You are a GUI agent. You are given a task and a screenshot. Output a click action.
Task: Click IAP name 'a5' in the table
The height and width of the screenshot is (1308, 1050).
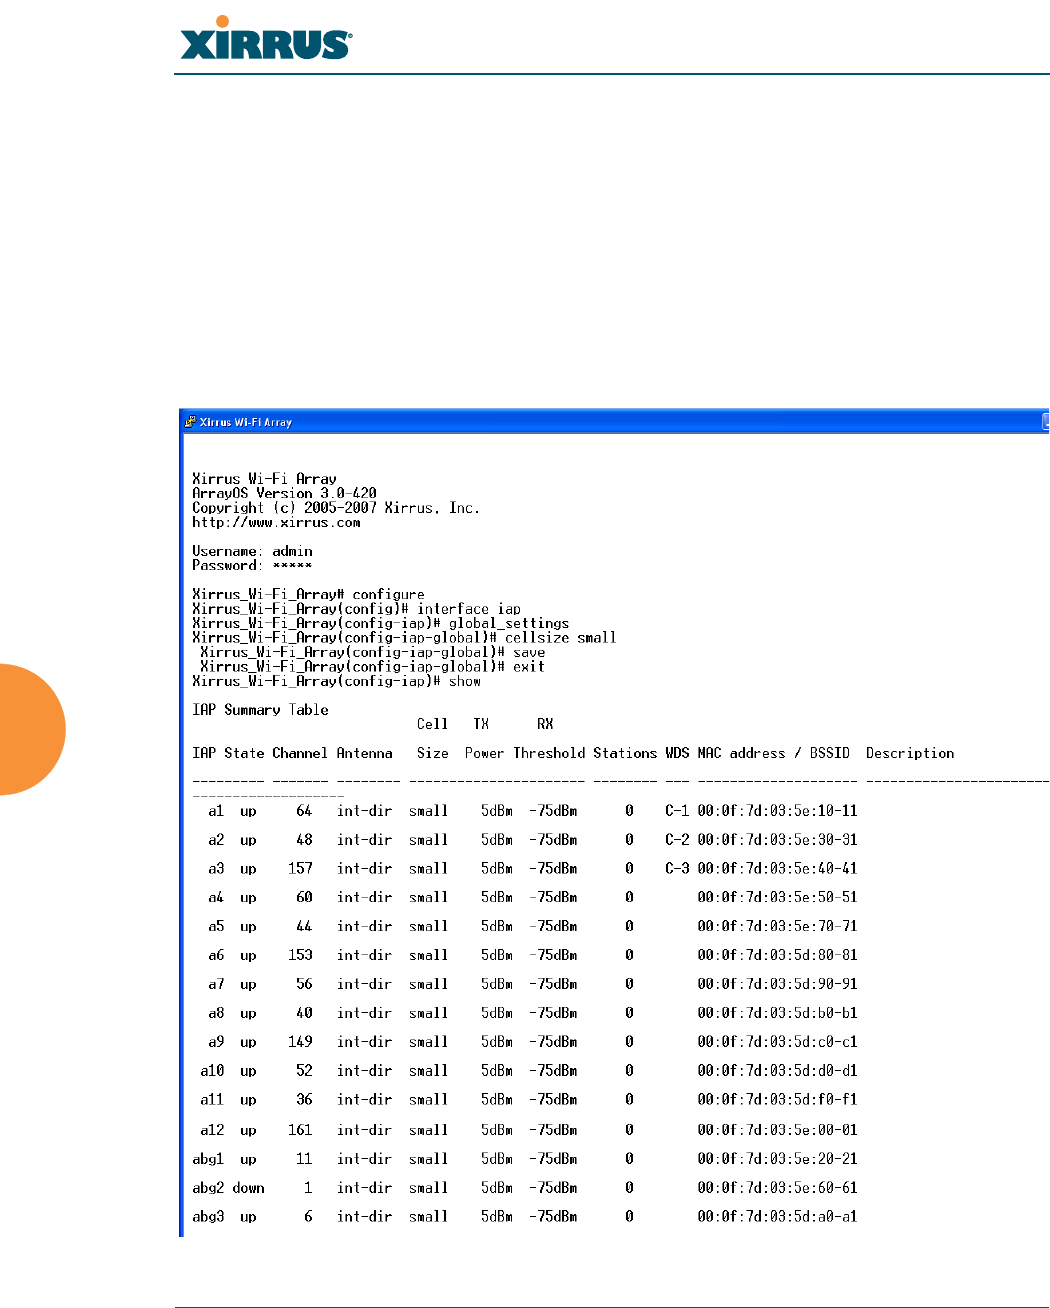coord(216,927)
